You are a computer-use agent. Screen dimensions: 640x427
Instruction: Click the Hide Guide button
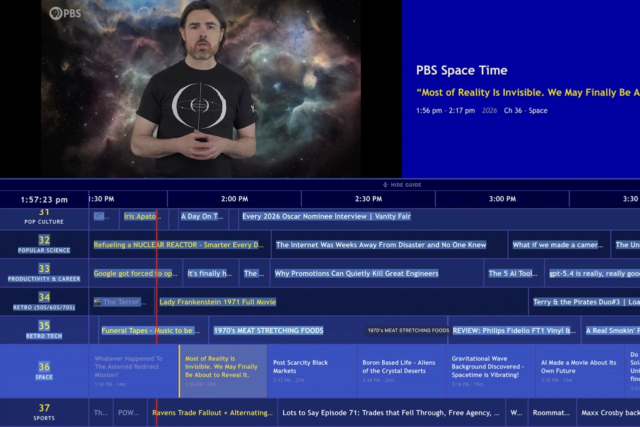click(402, 185)
